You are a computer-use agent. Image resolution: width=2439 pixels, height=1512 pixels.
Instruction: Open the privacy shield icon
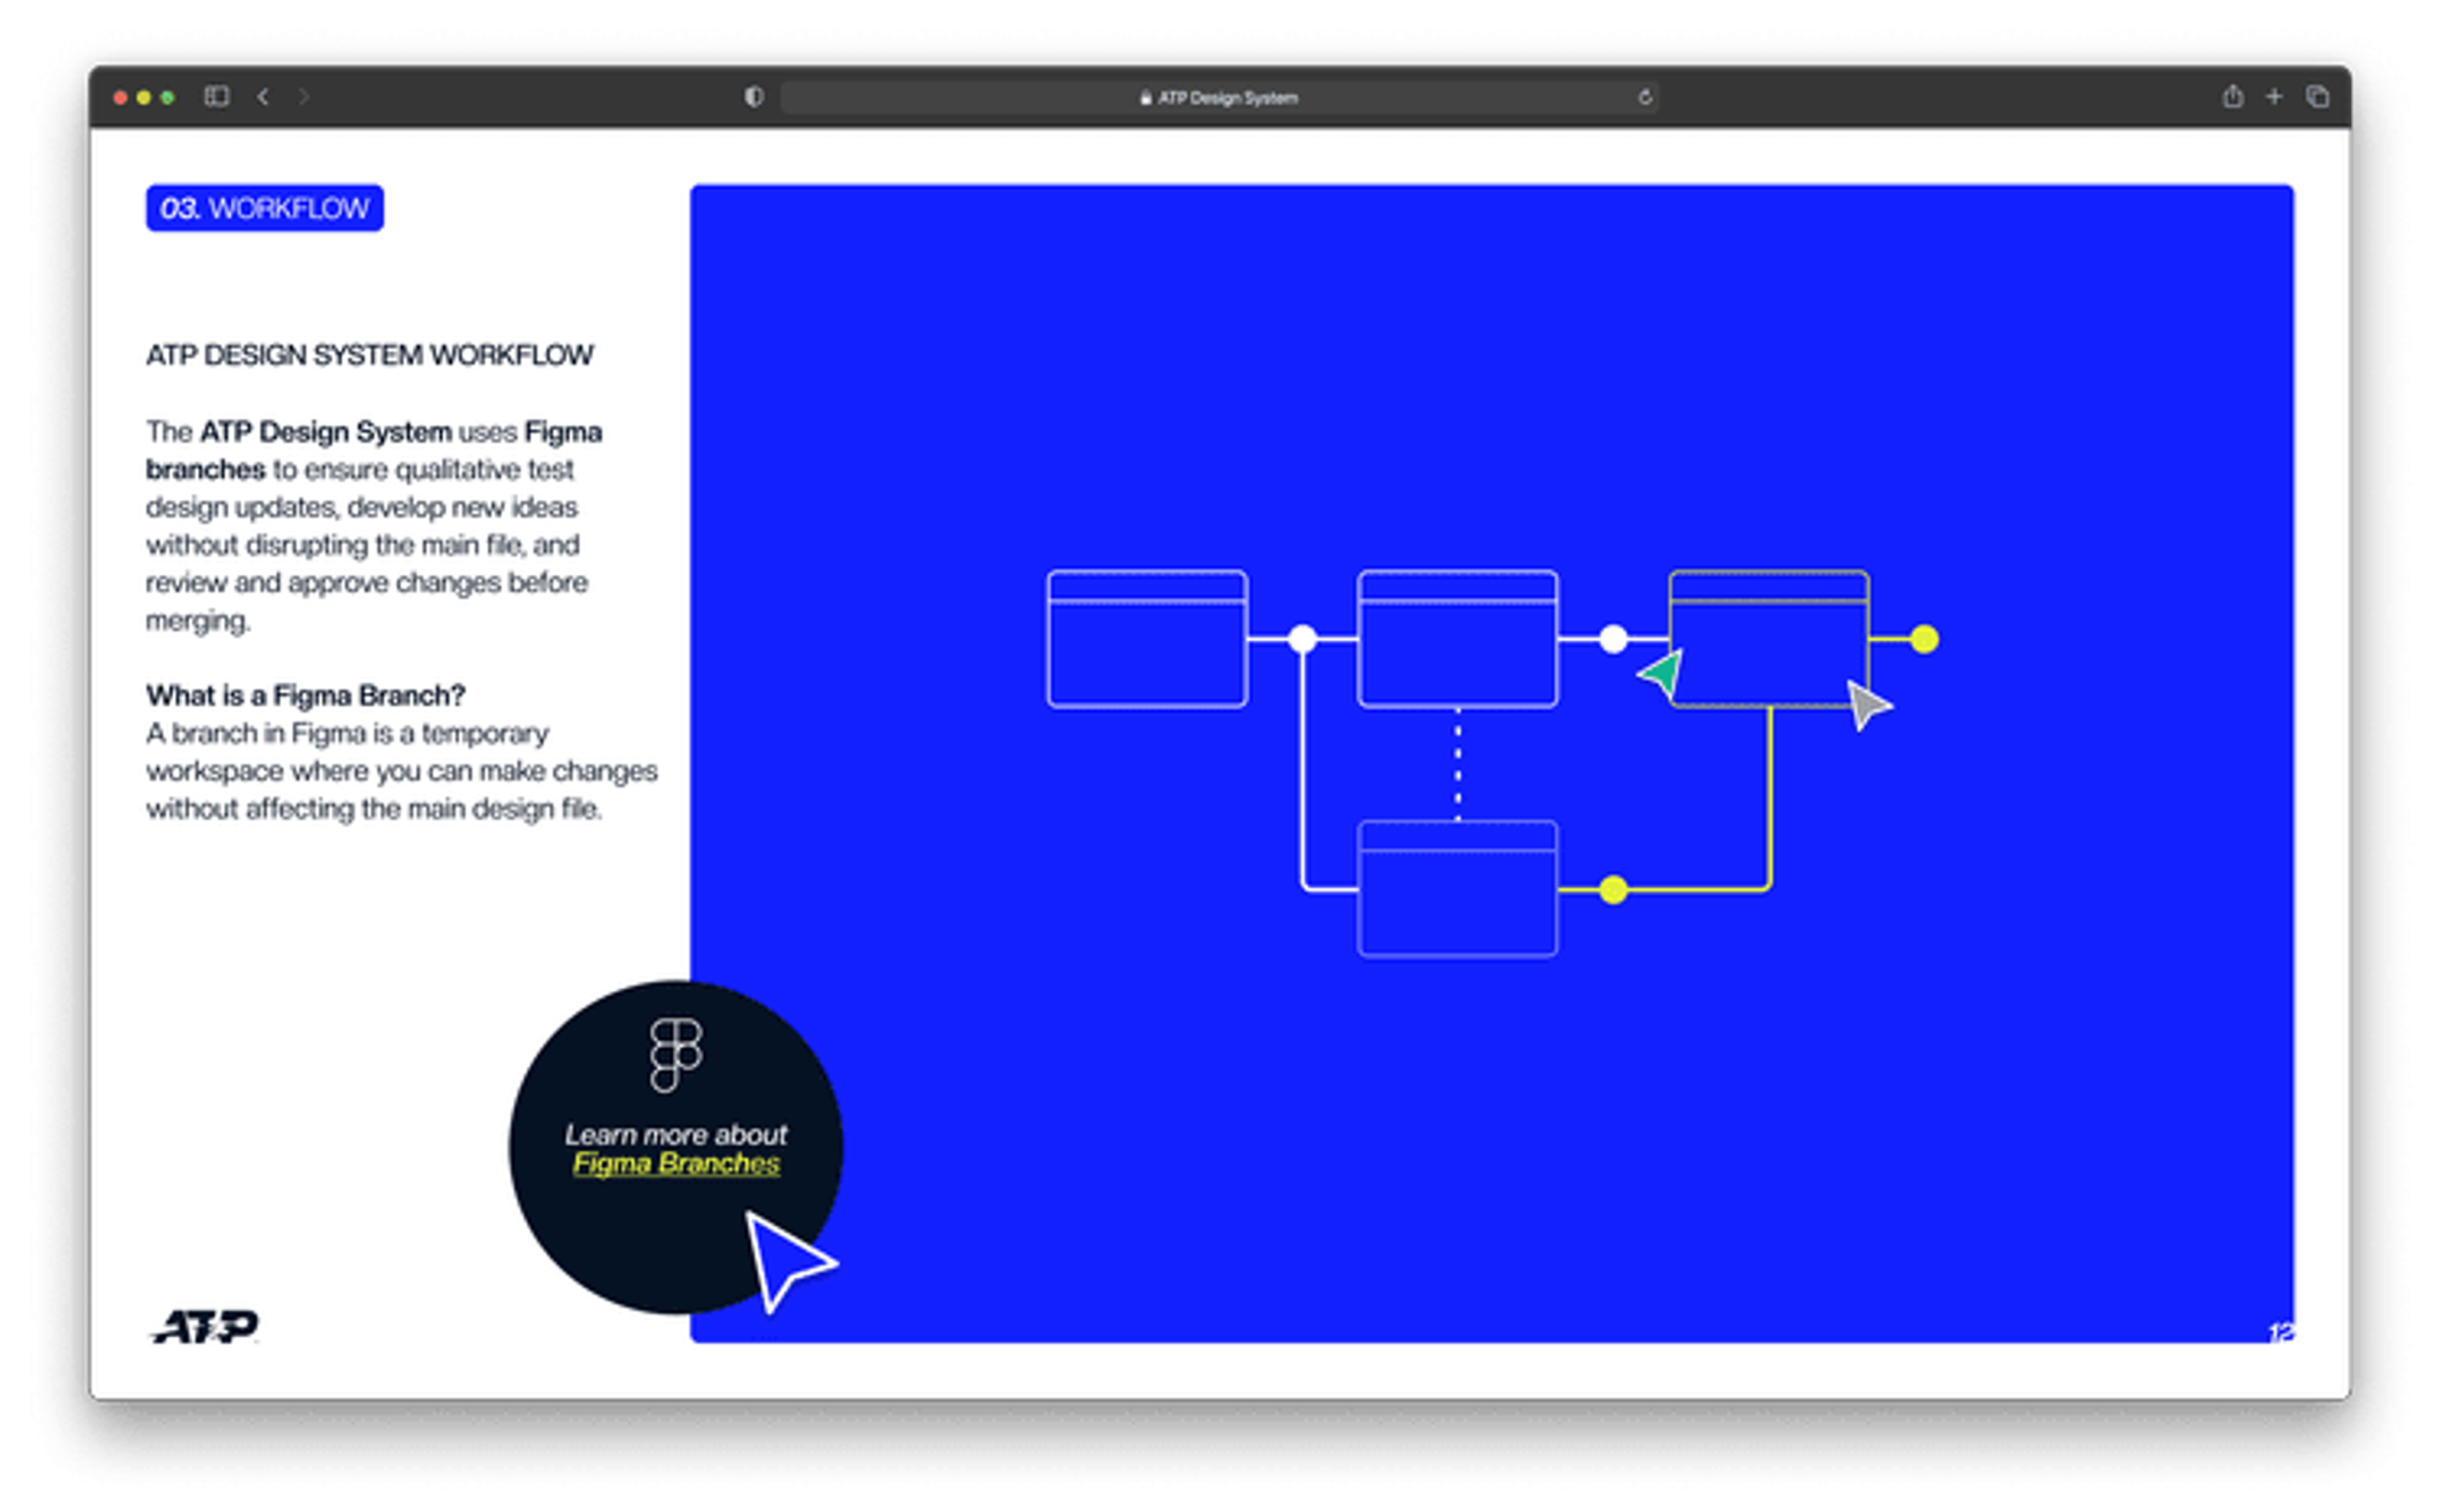[753, 96]
